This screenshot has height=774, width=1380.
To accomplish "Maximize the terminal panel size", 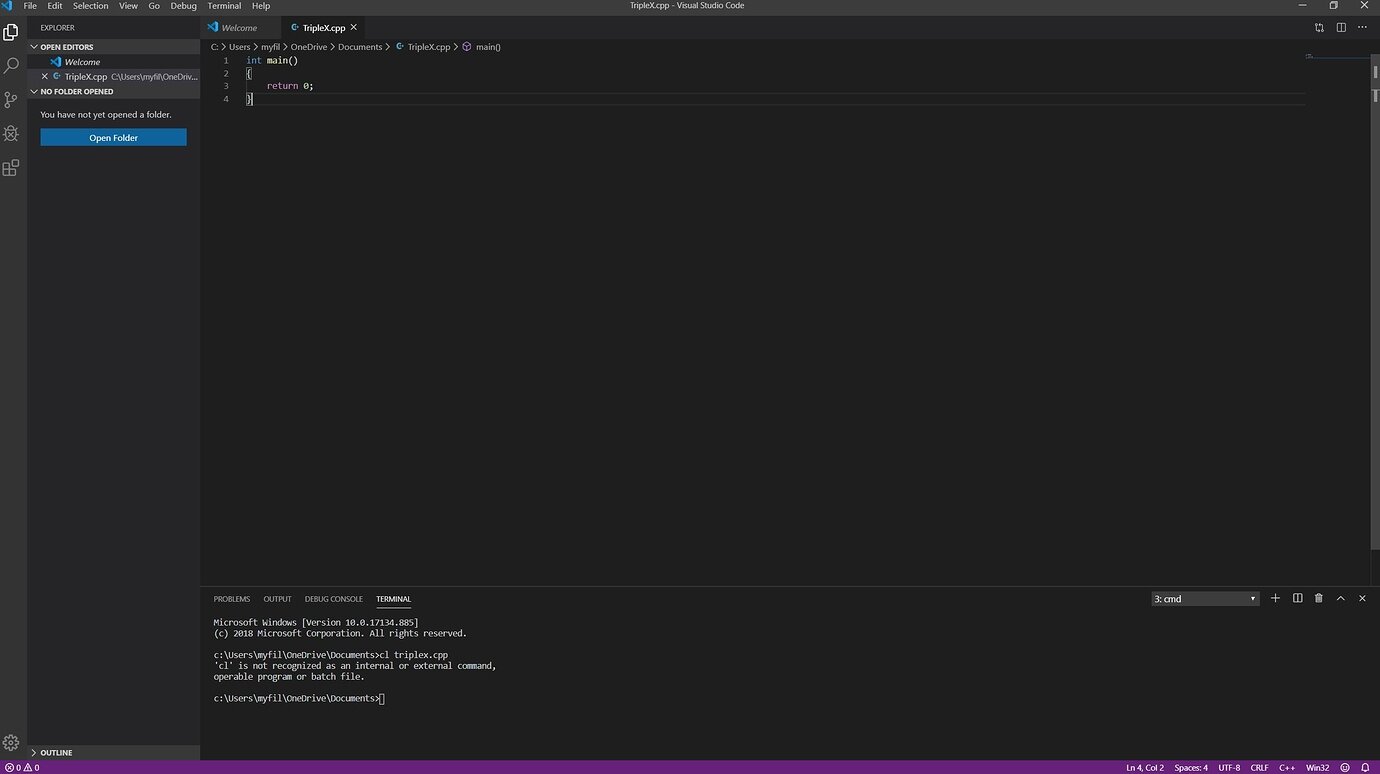I will [x=1341, y=598].
